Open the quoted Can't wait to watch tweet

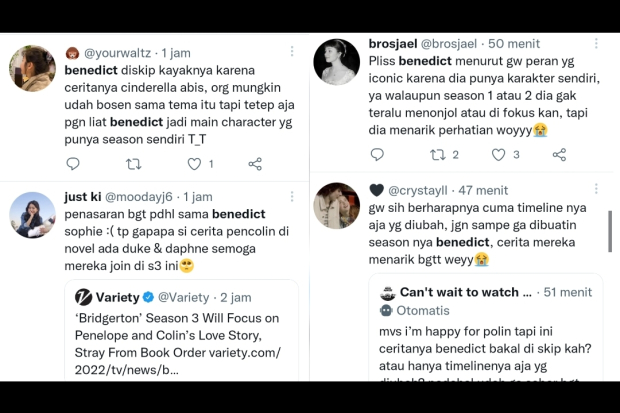(486, 328)
